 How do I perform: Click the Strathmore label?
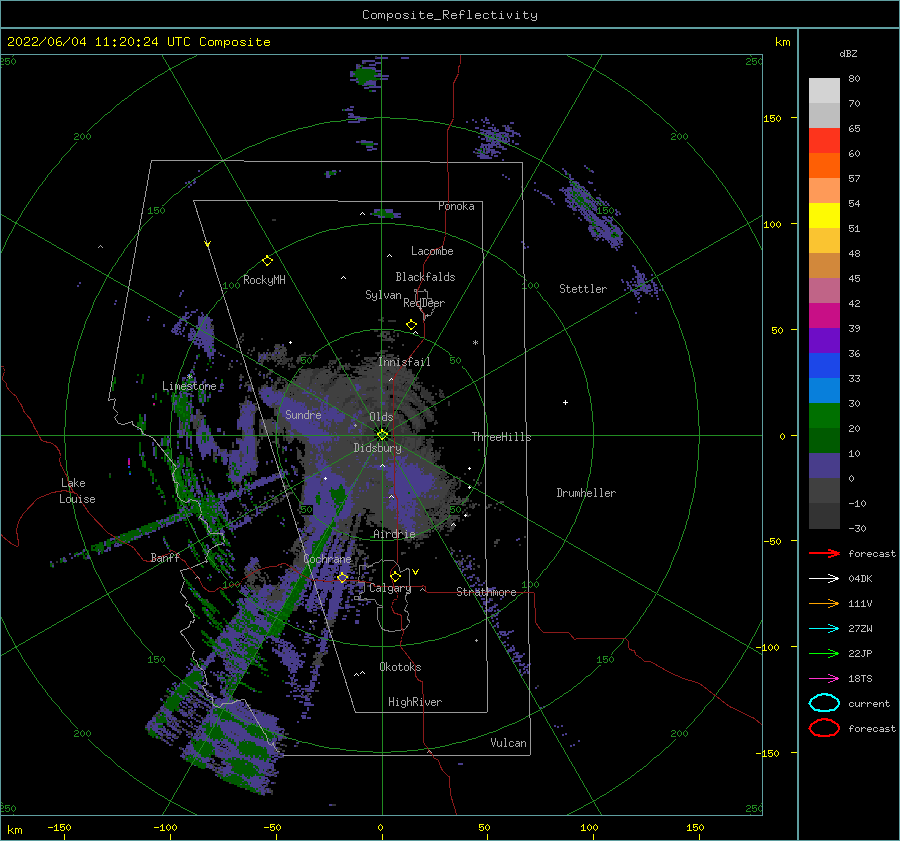(x=486, y=592)
